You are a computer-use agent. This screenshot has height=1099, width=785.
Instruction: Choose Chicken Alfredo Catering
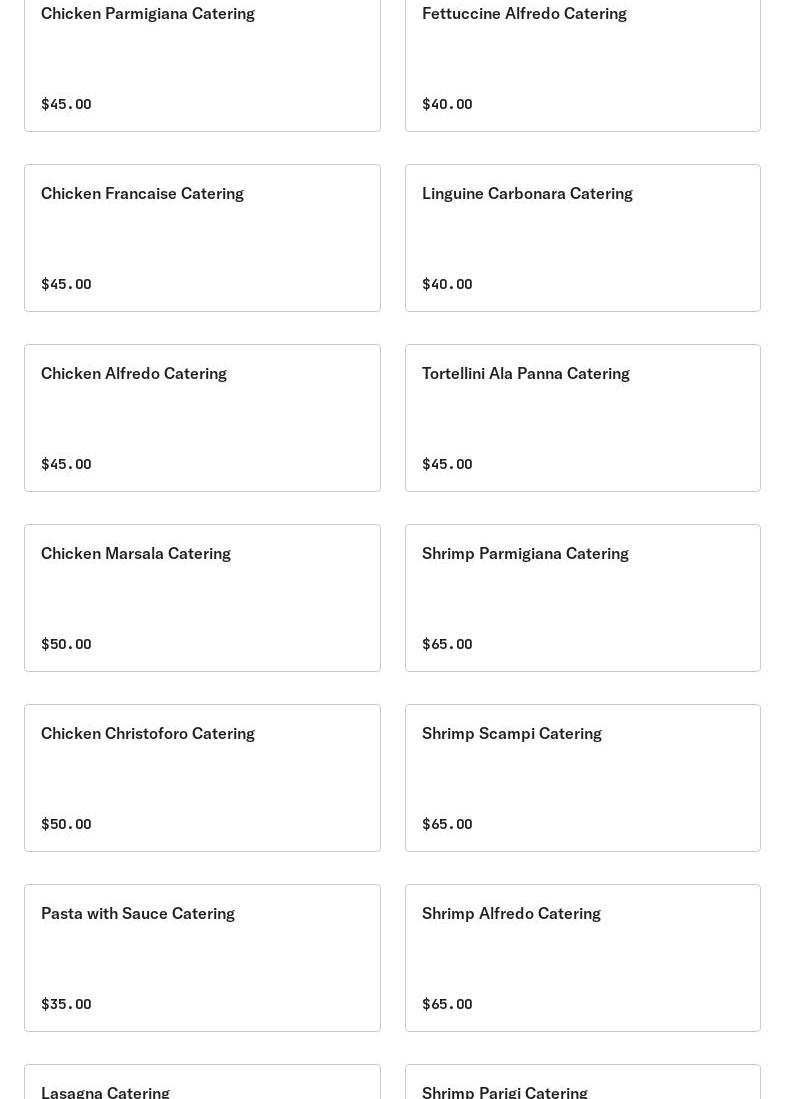point(202,417)
